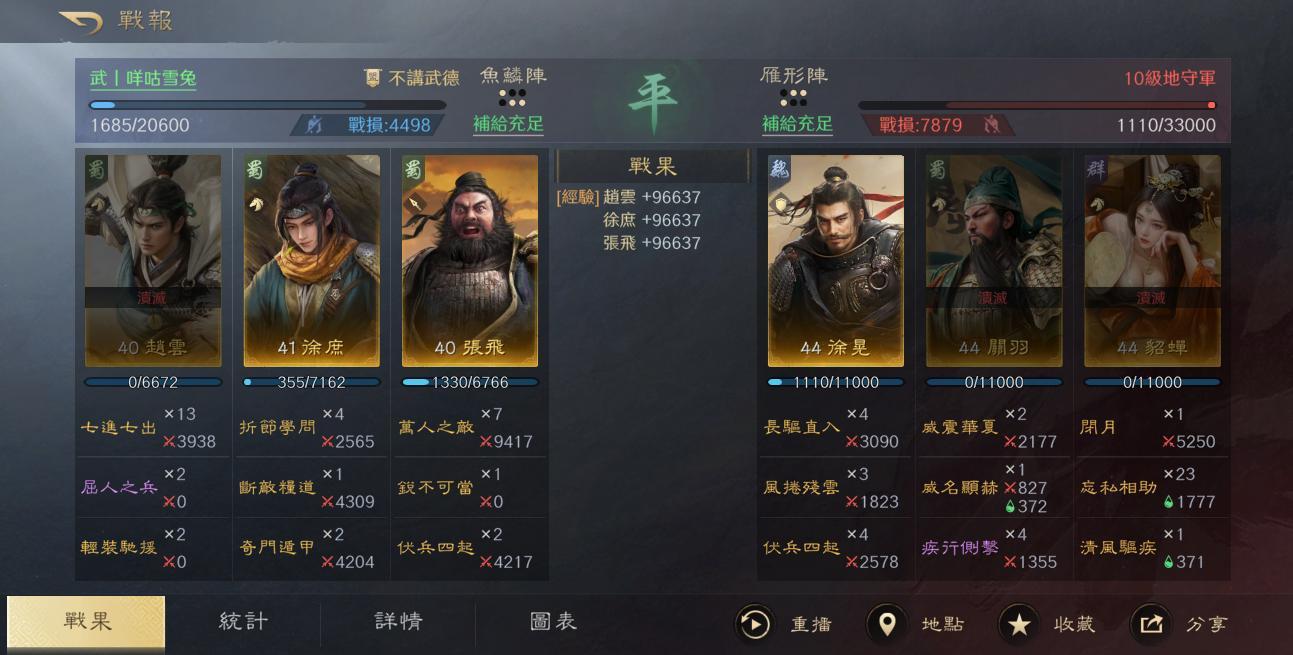Click the attacker 戰損 cavalry icon

(x=314, y=125)
